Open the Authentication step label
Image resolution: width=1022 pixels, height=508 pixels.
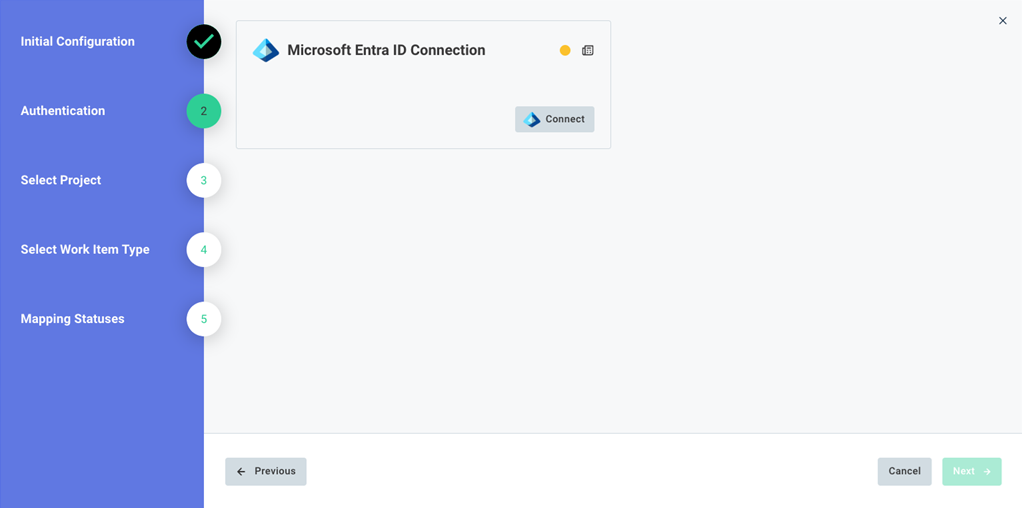pyautogui.click(x=63, y=111)
